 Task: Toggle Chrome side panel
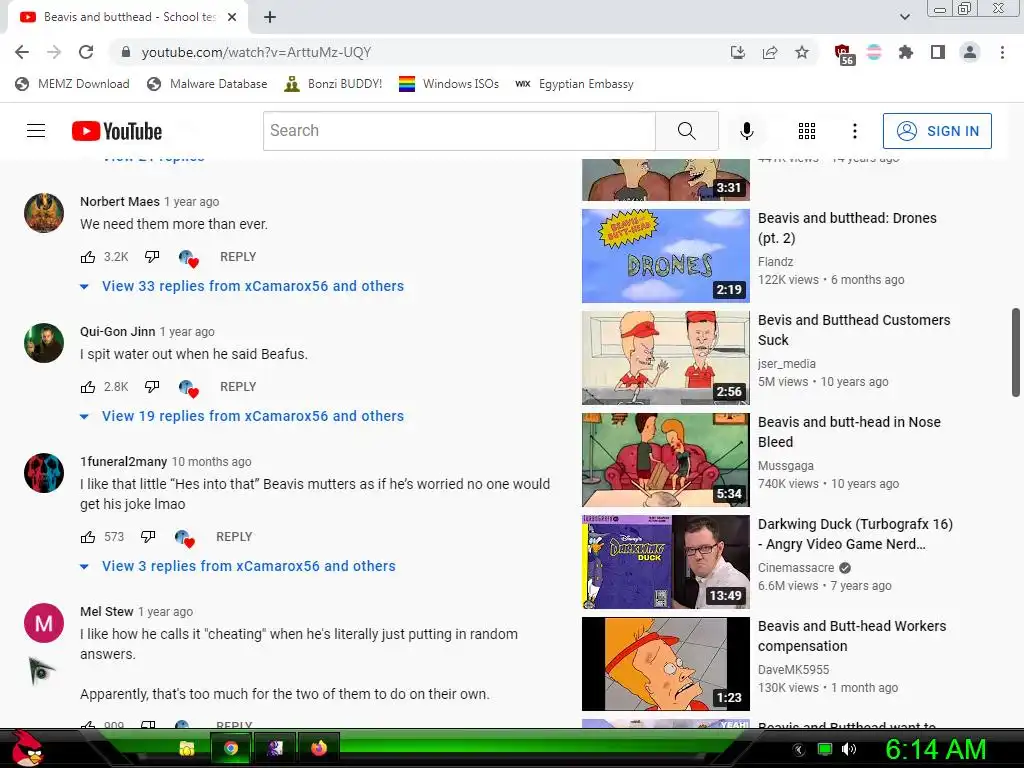(x=938, y=52)
